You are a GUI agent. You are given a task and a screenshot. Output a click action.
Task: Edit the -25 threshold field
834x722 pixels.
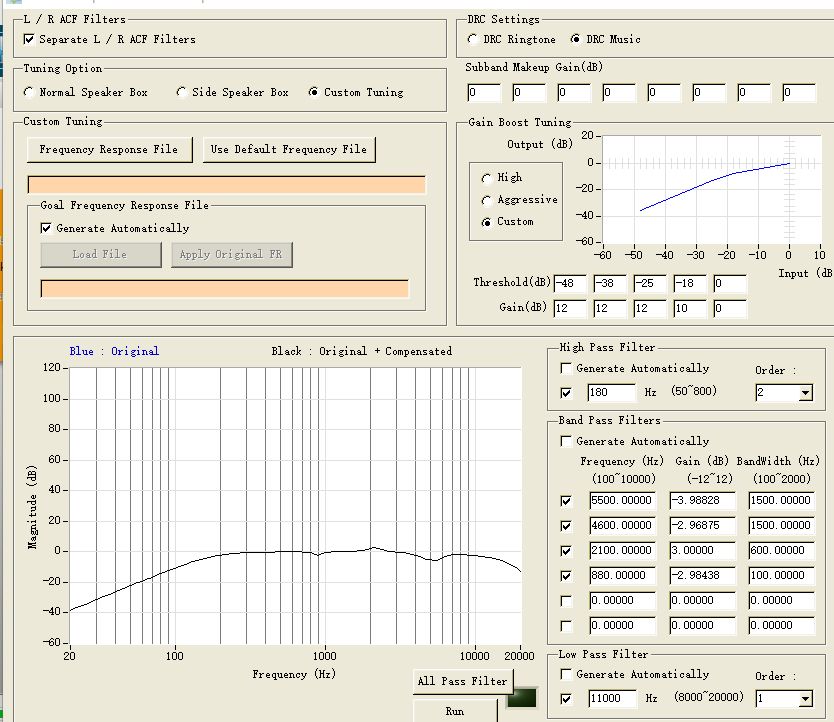pos(649,283)
